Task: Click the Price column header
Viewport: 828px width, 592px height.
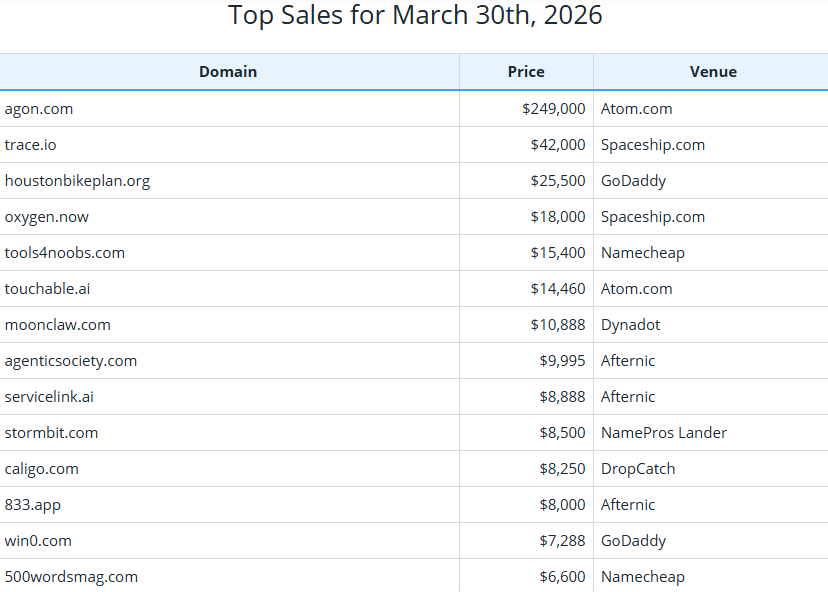Action: [x=526, y=72]
